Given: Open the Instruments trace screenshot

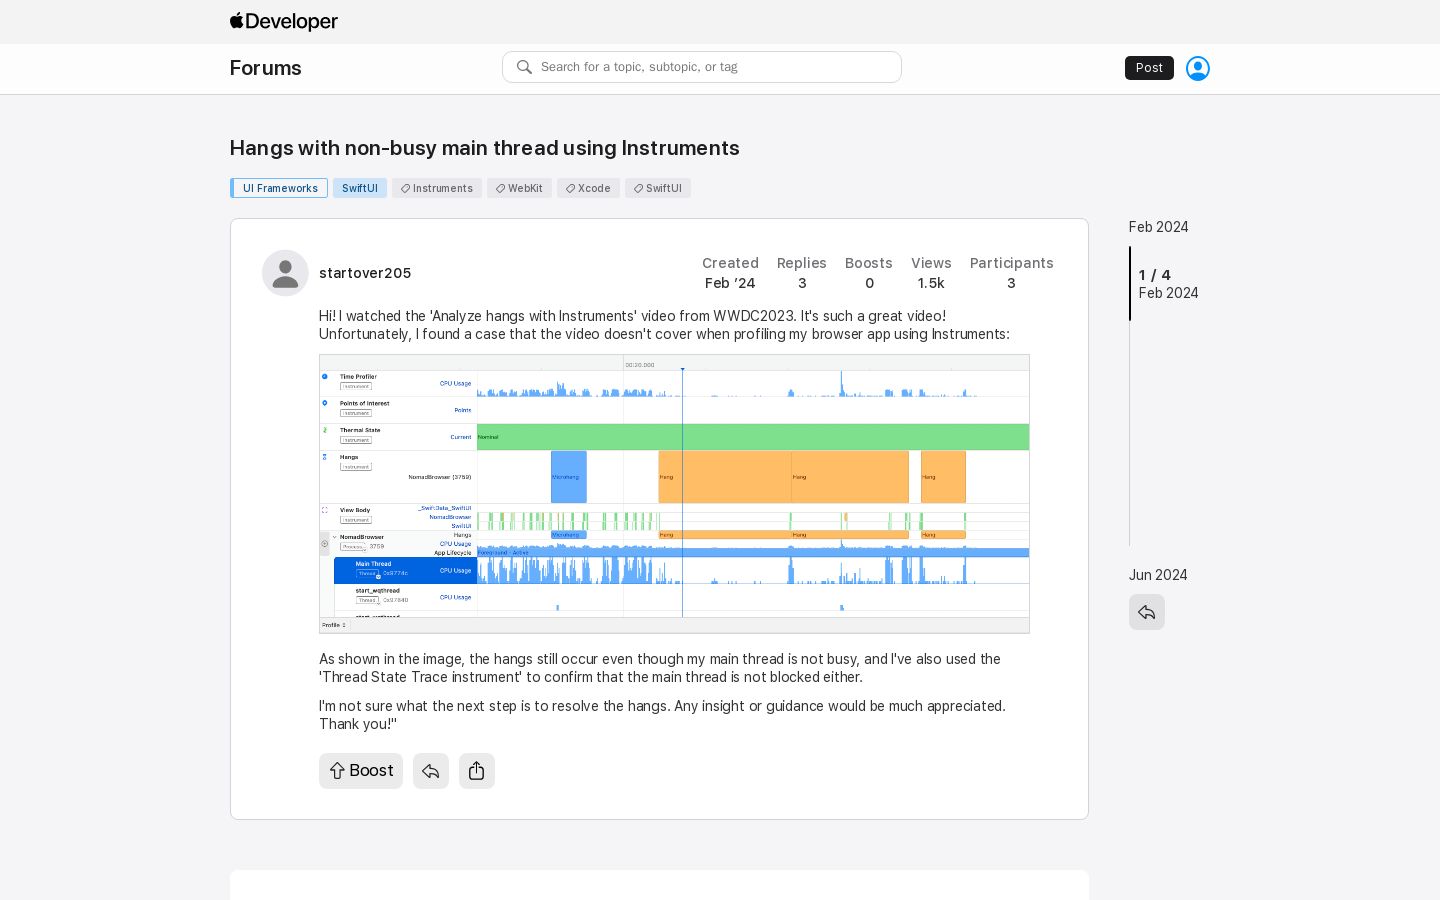Looking at the screenshot, I should (674, 494).
